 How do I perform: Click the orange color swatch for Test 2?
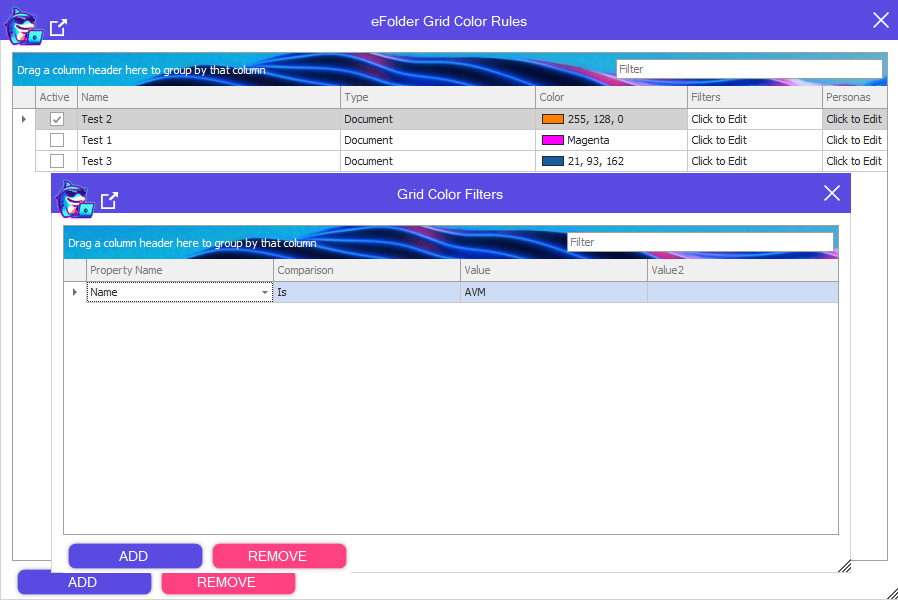(552, 119)
